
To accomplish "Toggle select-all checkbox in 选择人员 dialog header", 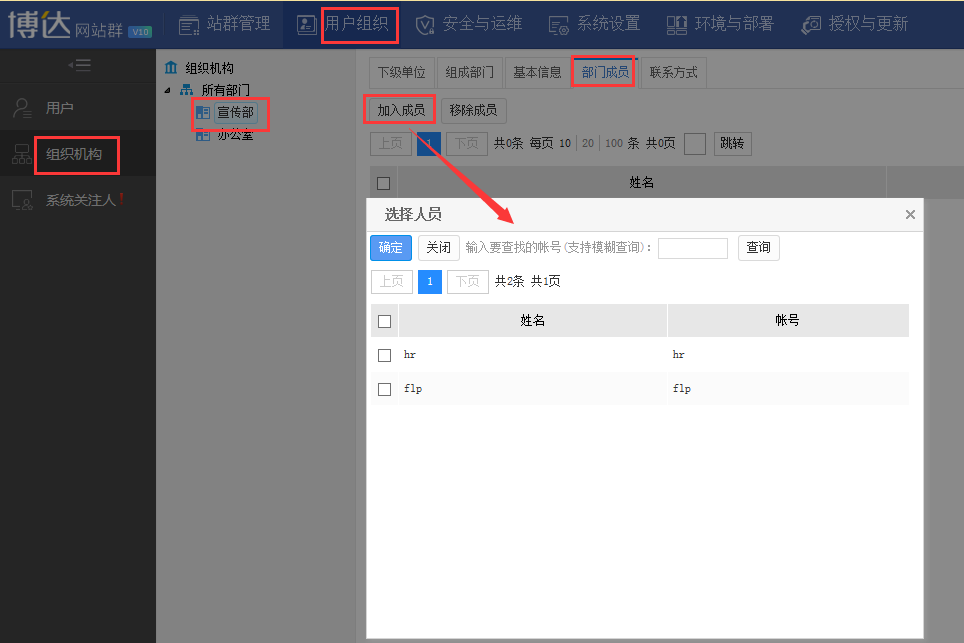I will click(384, 321).
